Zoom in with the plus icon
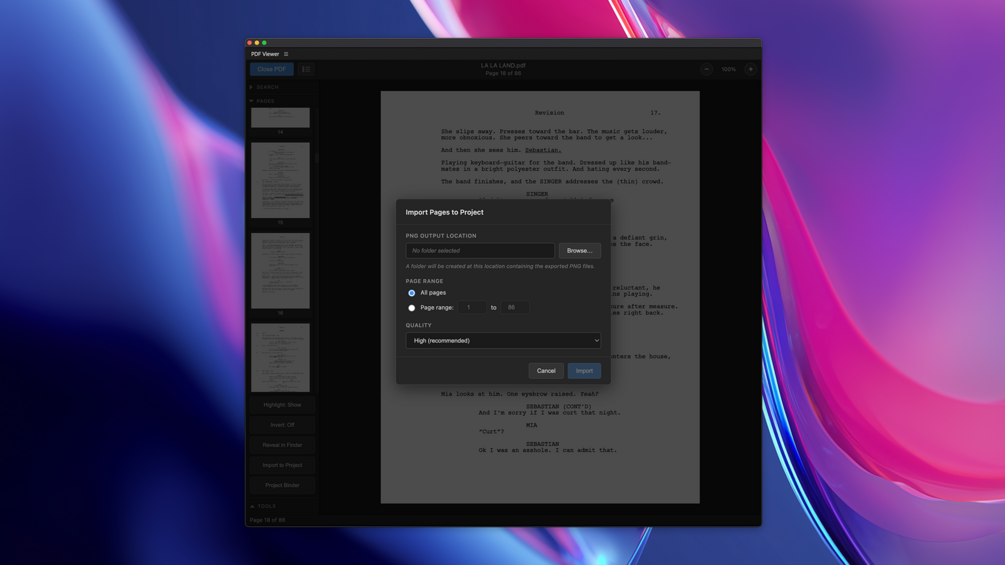1005x565 pixels. click(751, 69)
